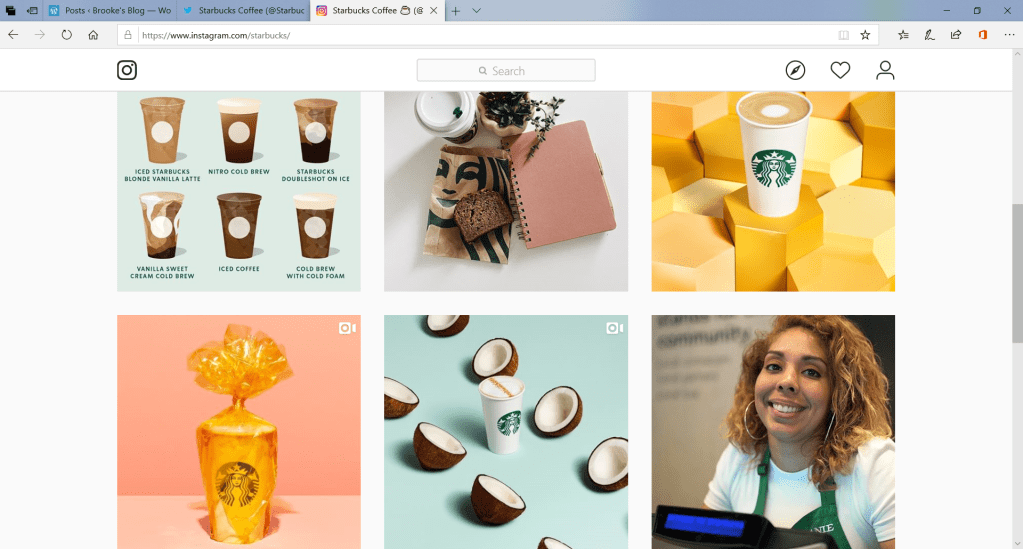The width and height of the screenshot is (1023, 549).
Task: Click the instagram.com/starbucks address bar
Action: pyautogui.click(x=480, y=34)
